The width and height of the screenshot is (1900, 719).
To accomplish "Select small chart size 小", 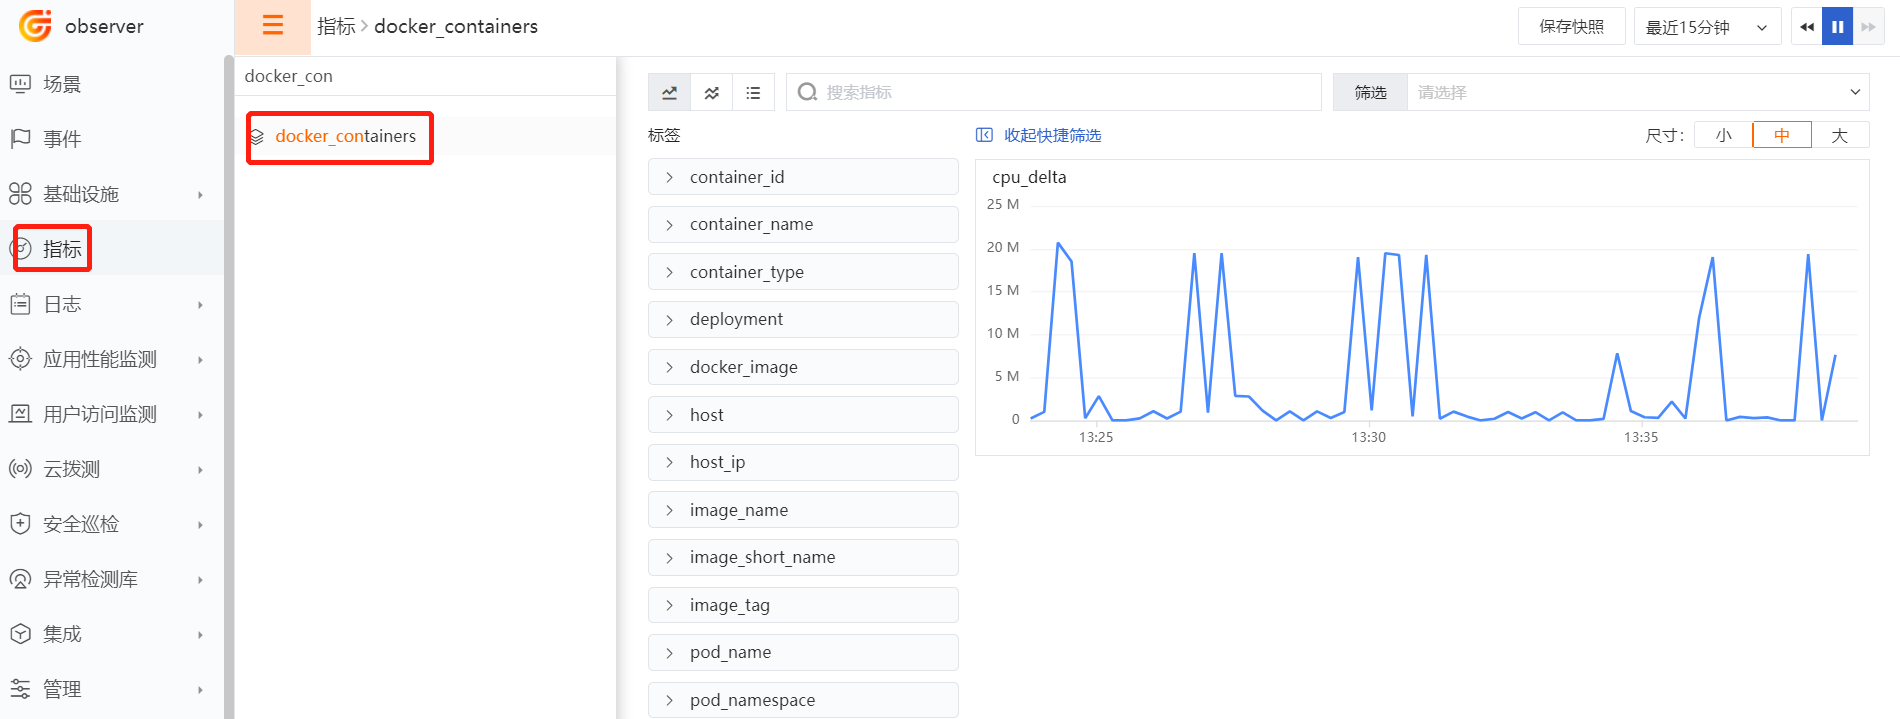I will [x=1723, y=135].
